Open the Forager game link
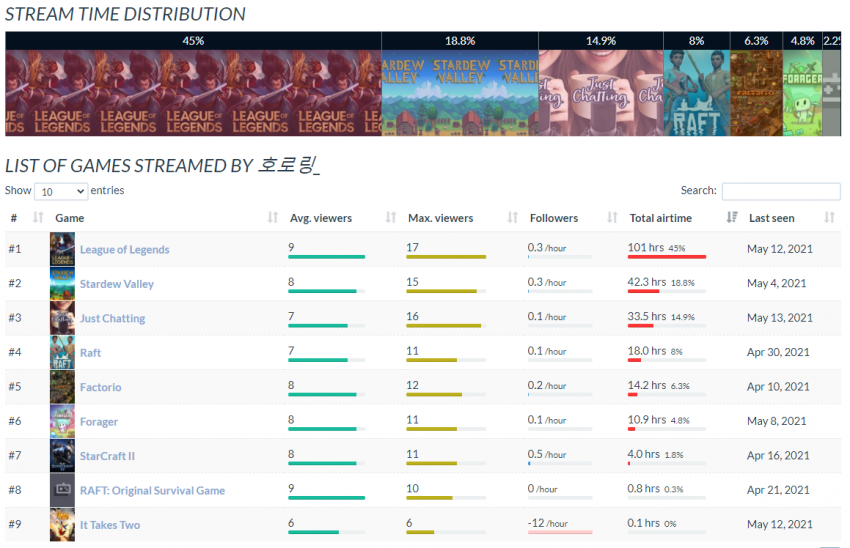Screen dimensions: 850x548 pos(99,422)
